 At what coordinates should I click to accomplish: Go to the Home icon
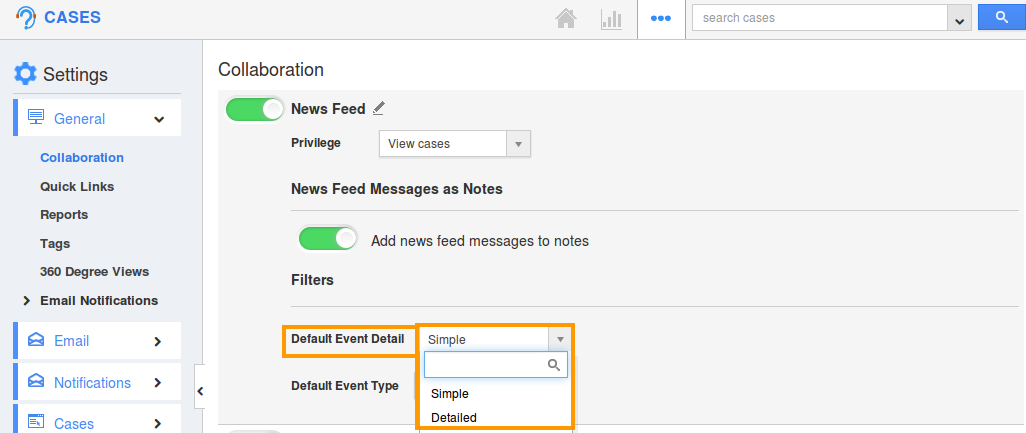566,18
